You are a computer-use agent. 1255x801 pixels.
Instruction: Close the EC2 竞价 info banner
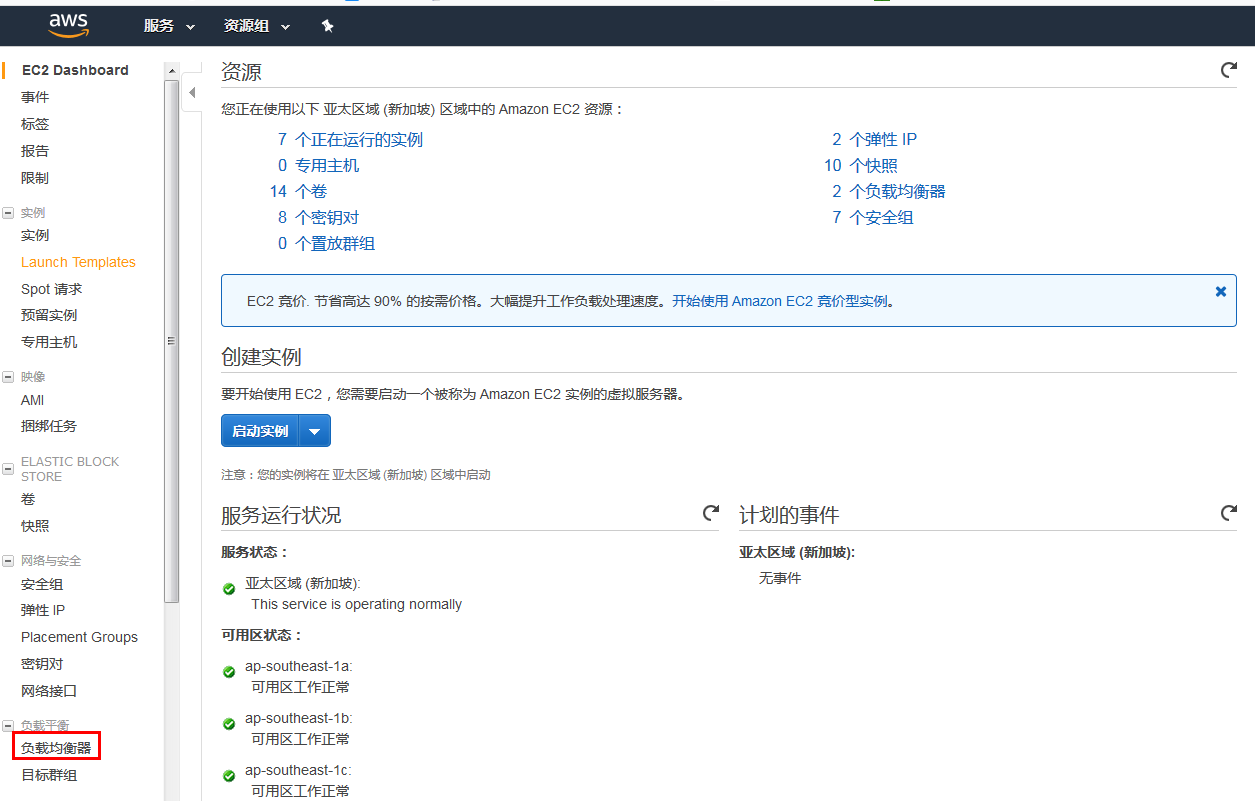click(x=1220, y=292)
